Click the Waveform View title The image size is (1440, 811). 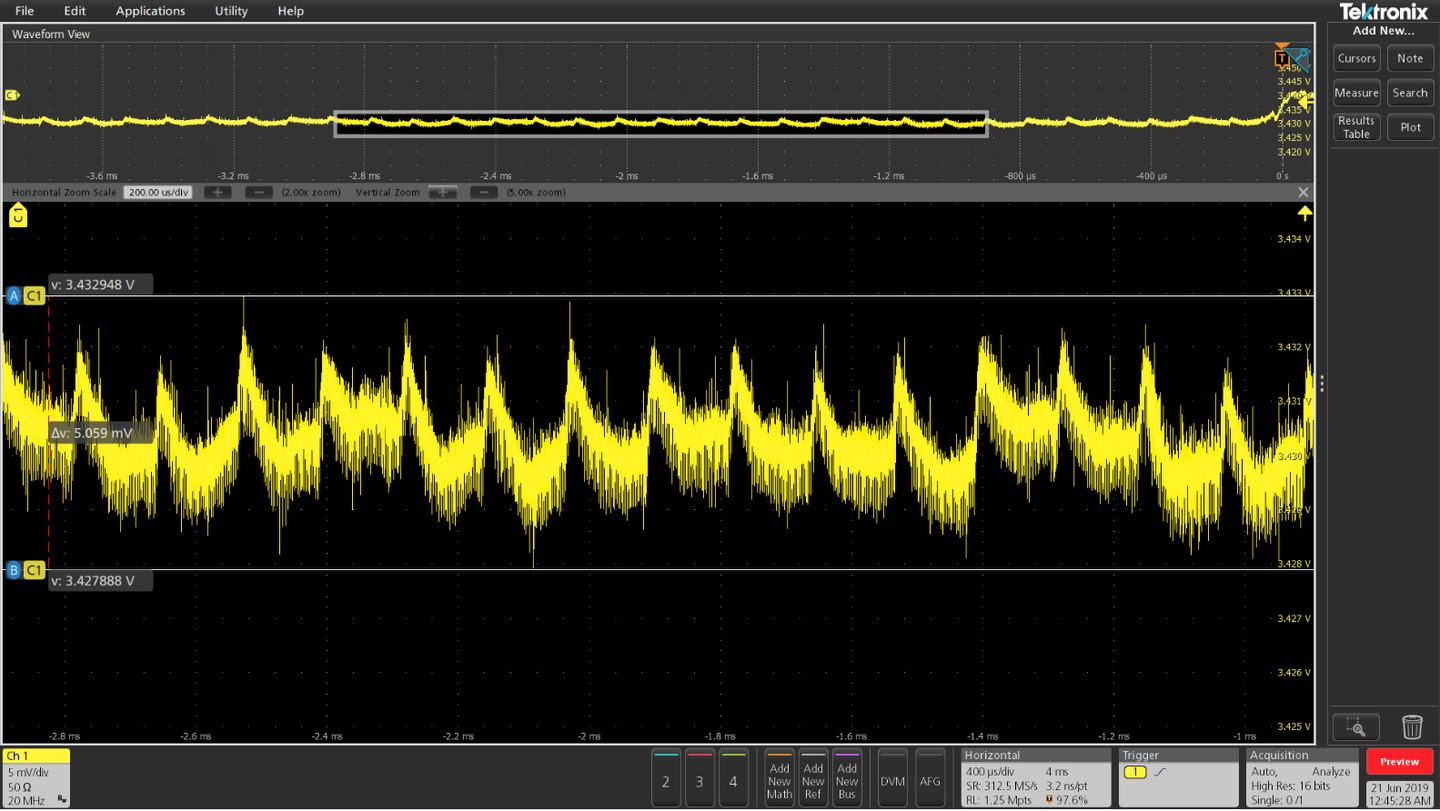point(51,34)
